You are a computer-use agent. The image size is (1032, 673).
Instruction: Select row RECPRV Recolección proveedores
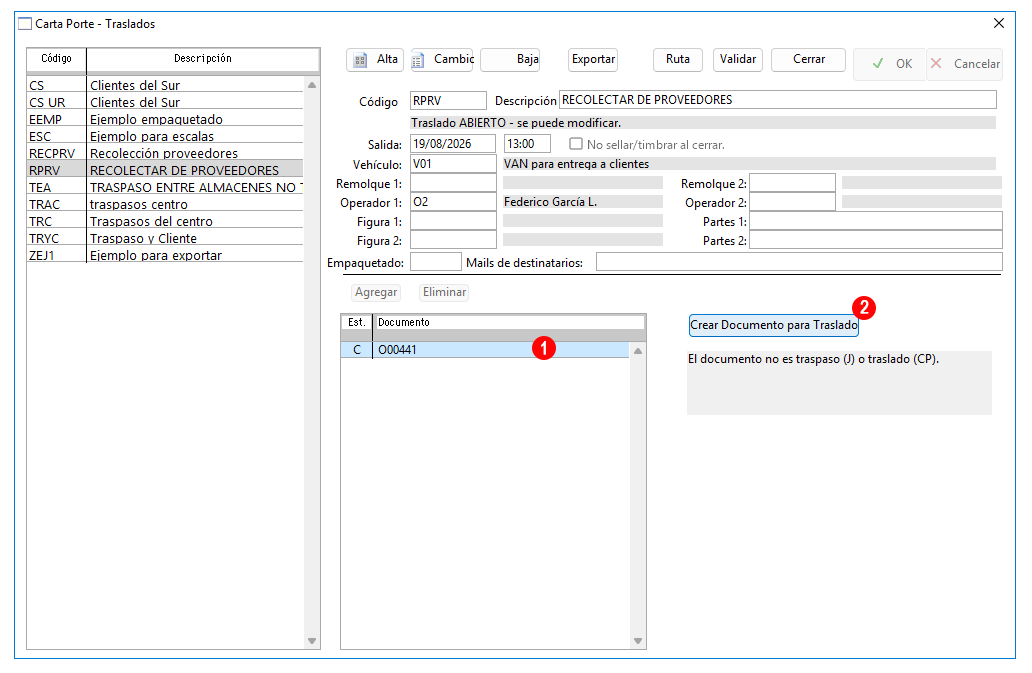pyautogui.click(x=165, y=153)
